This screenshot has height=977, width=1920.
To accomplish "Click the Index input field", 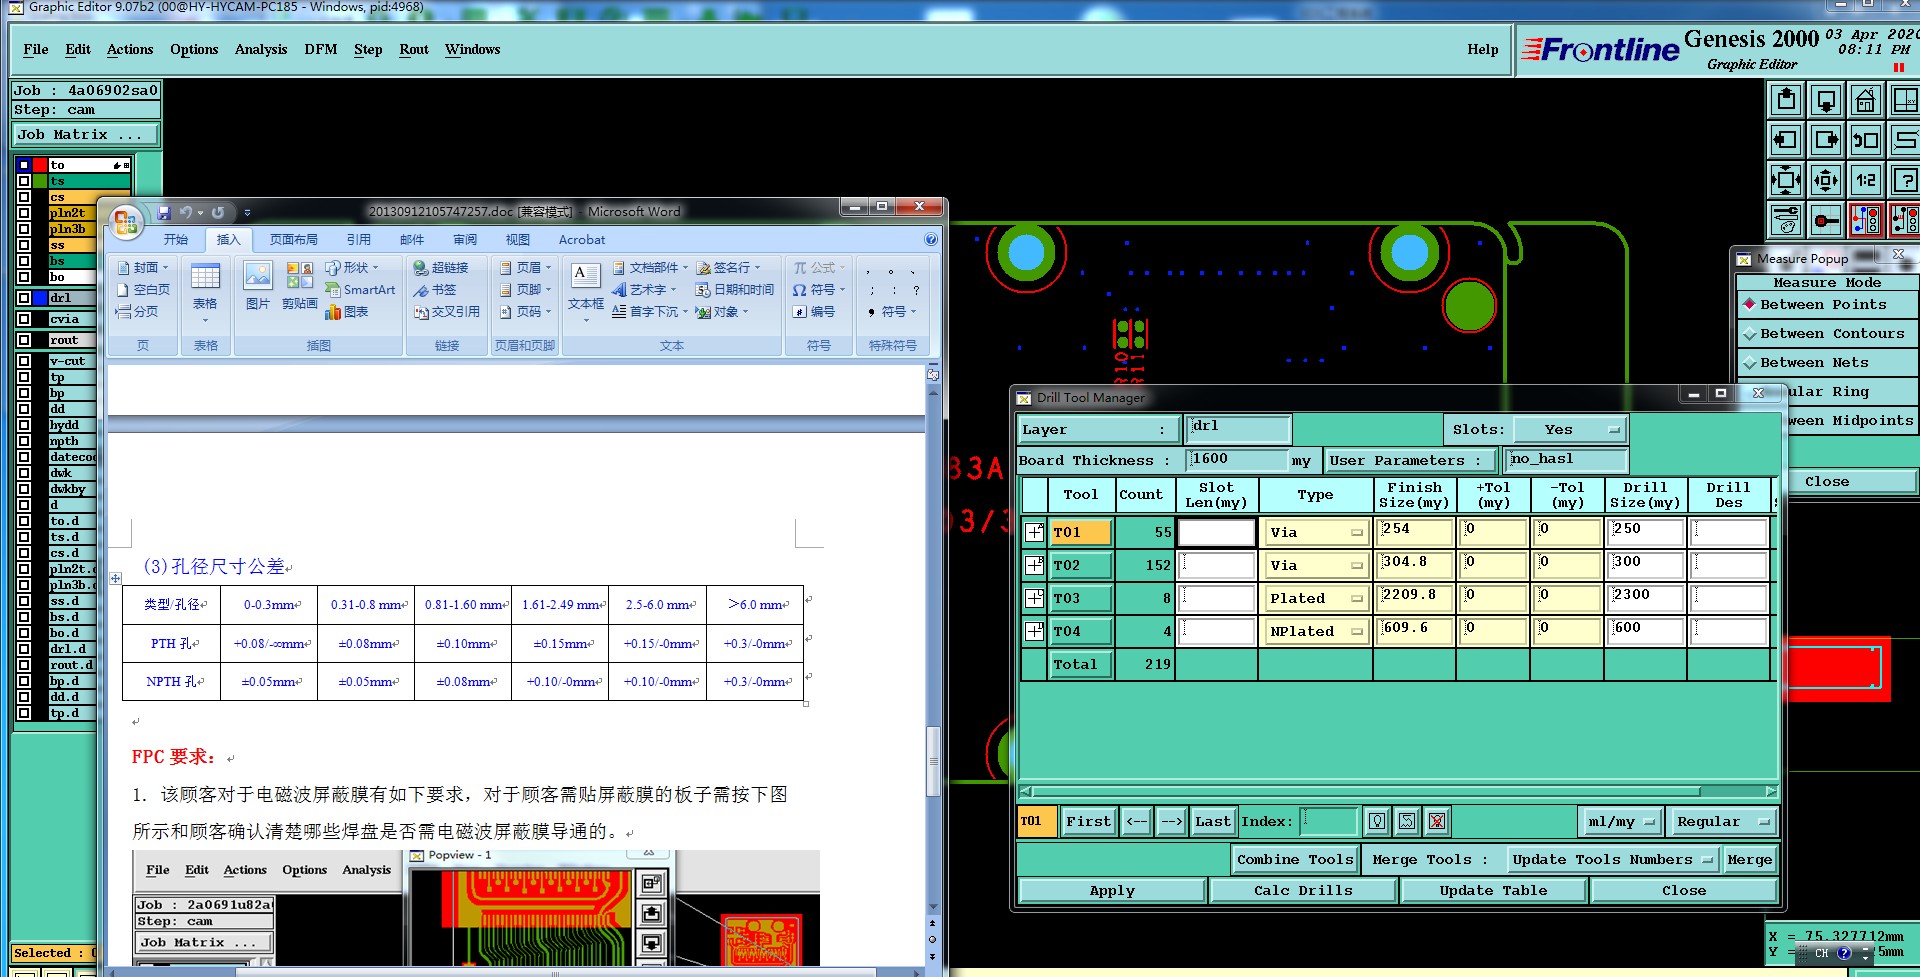I will [x=1328, y=822].
